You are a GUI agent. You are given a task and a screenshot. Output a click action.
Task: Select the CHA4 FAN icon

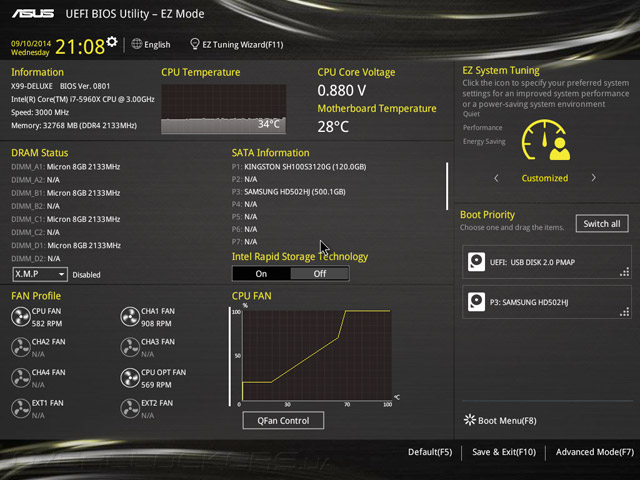20,378
